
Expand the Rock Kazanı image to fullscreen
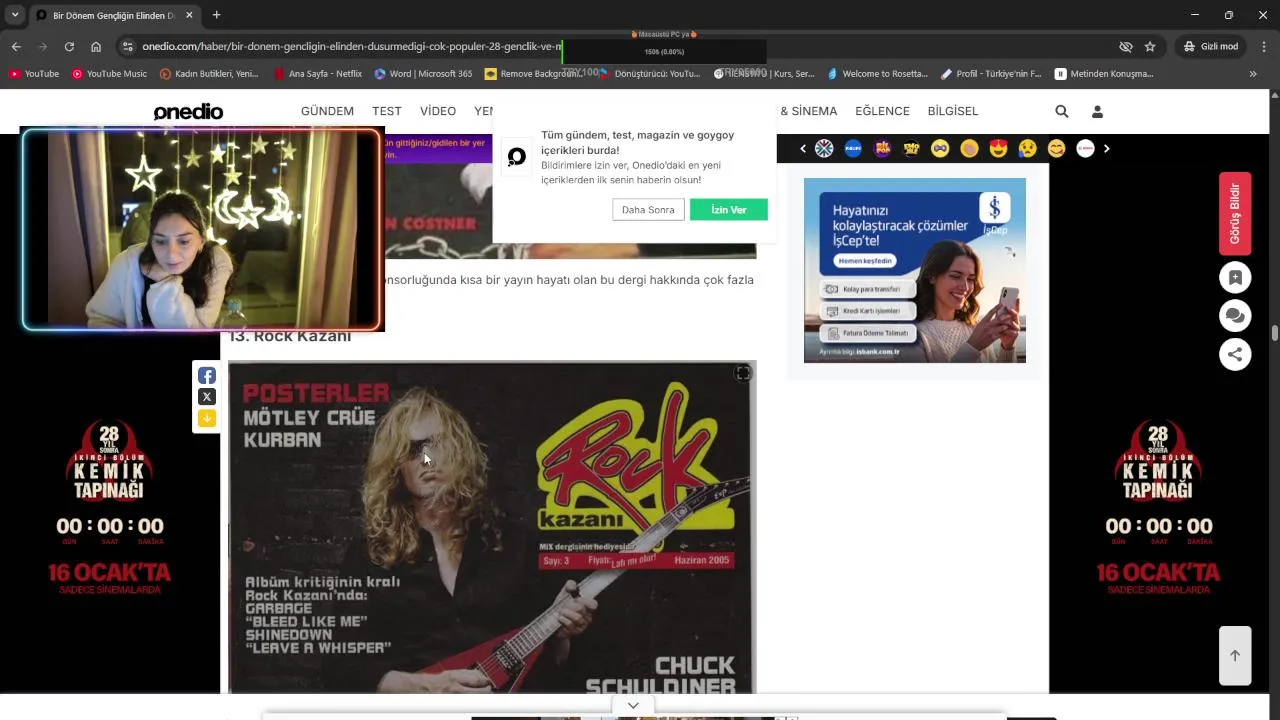743,373
